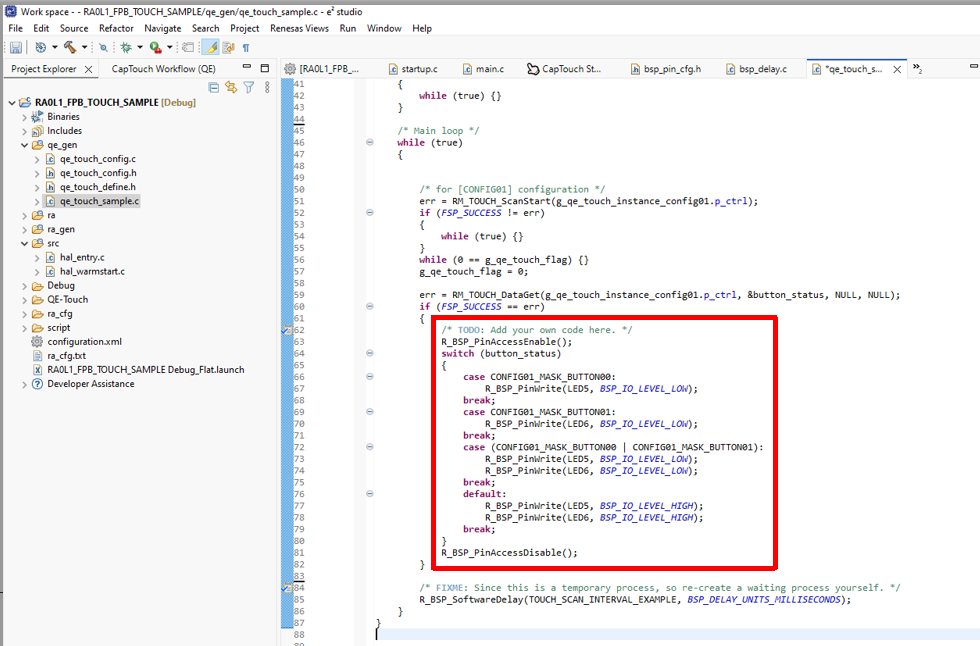Open the Project Explorer filter icon
This screenshot has width=980, height=646.
pos(249,88)
